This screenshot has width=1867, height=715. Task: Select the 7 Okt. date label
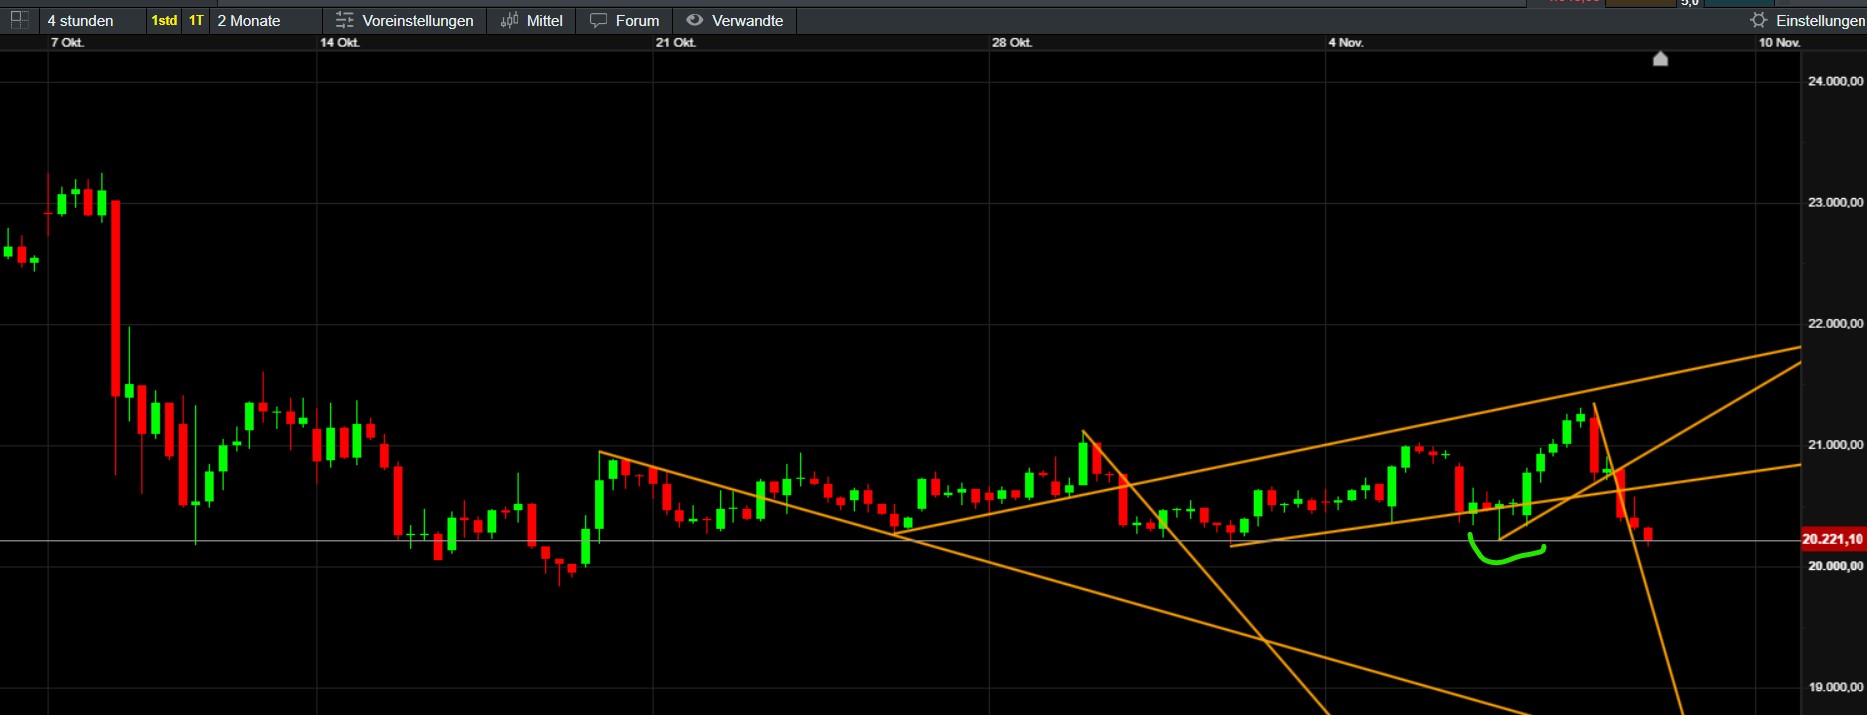pos(67,43)
